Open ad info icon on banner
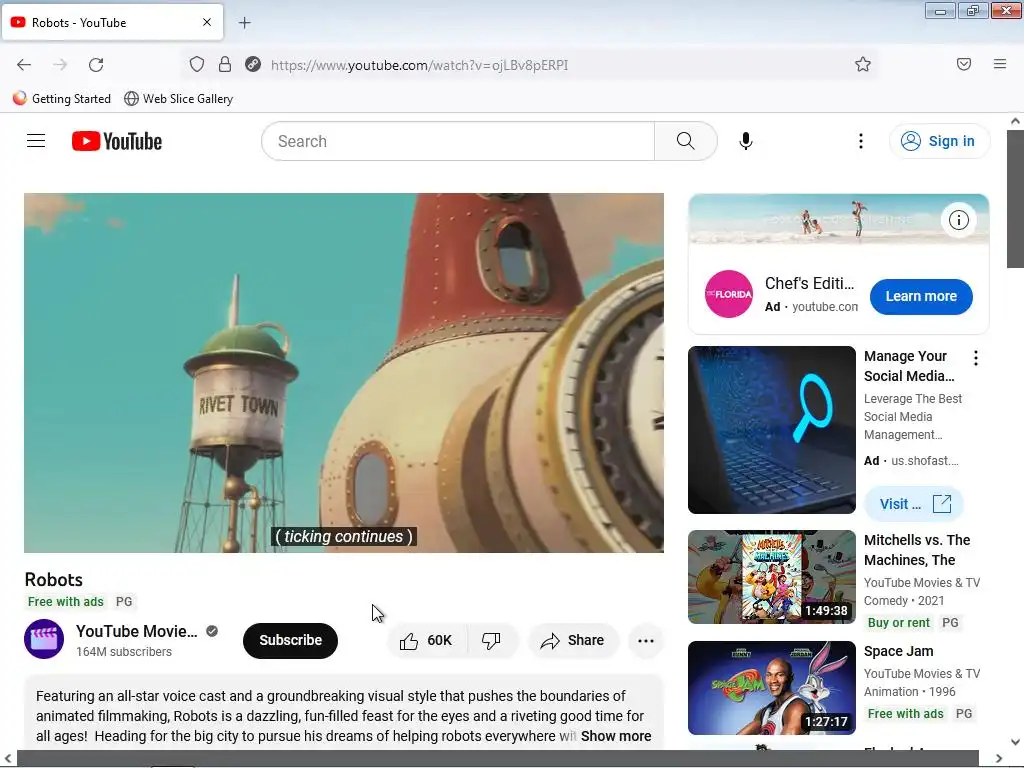The width and height of the screenshot is (1024, 768). point(959,220)
